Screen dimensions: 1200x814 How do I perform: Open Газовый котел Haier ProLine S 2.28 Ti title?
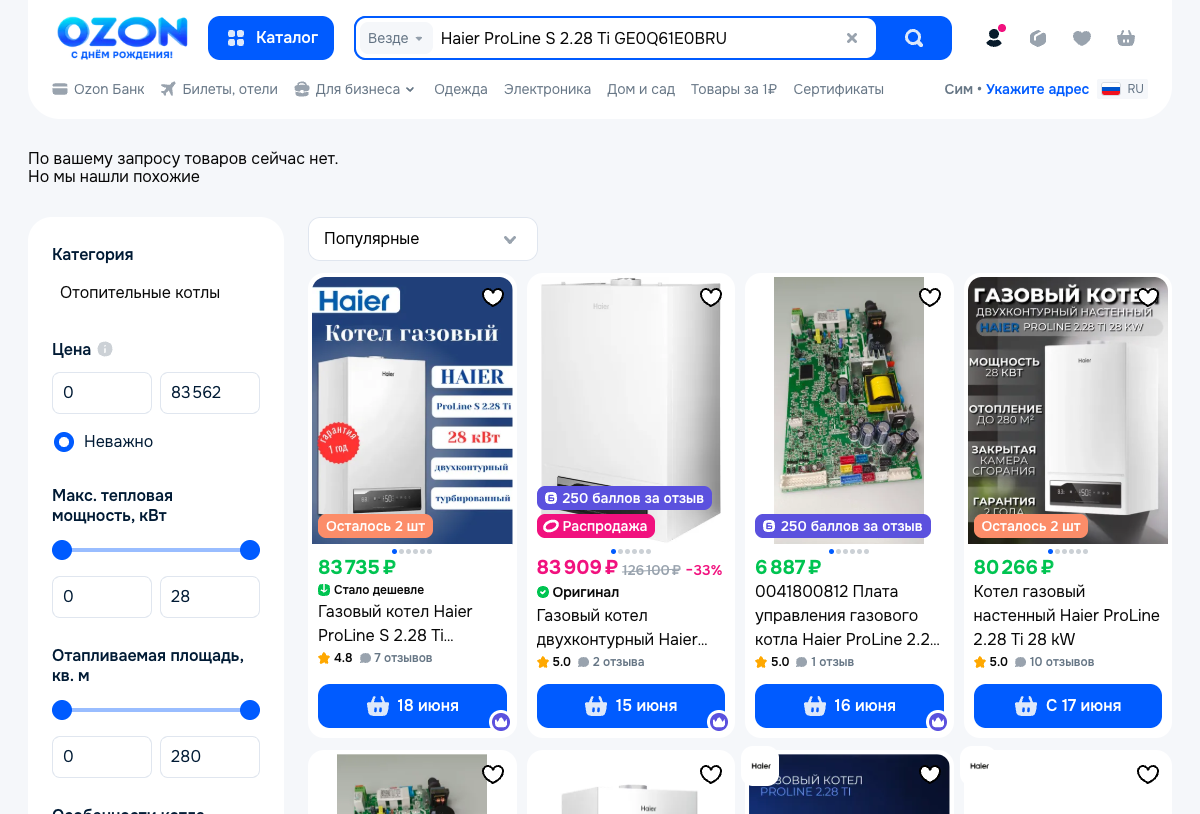395,623
